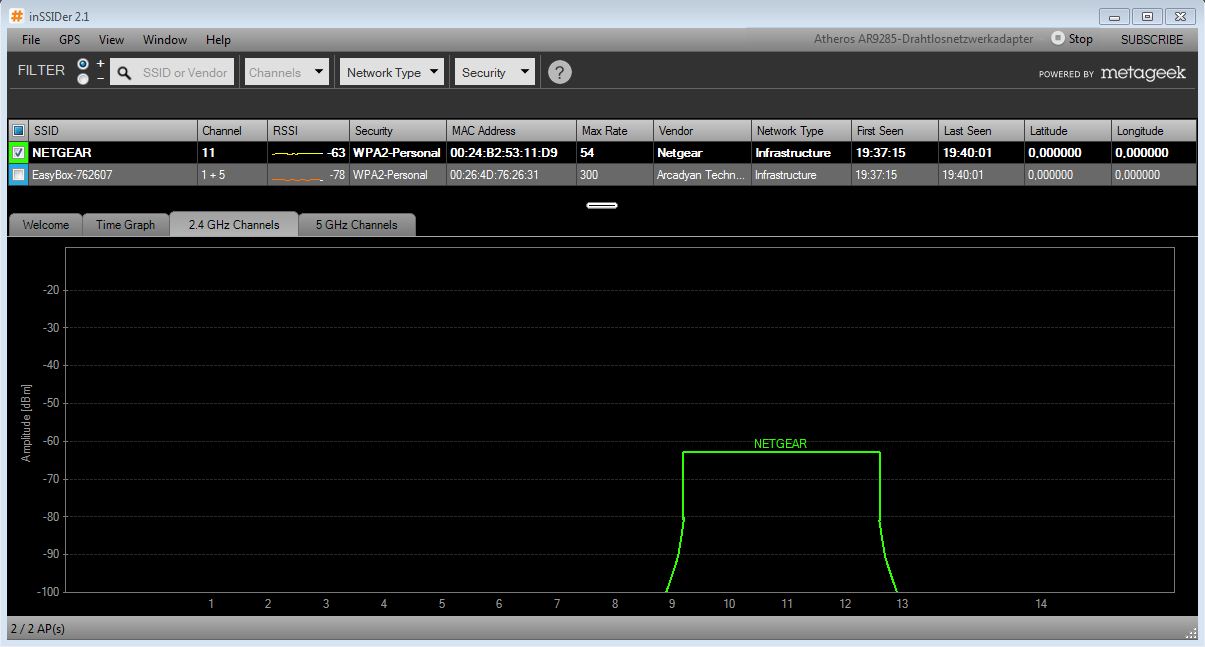Sort by the Last Seen column header

click(981, 131)
